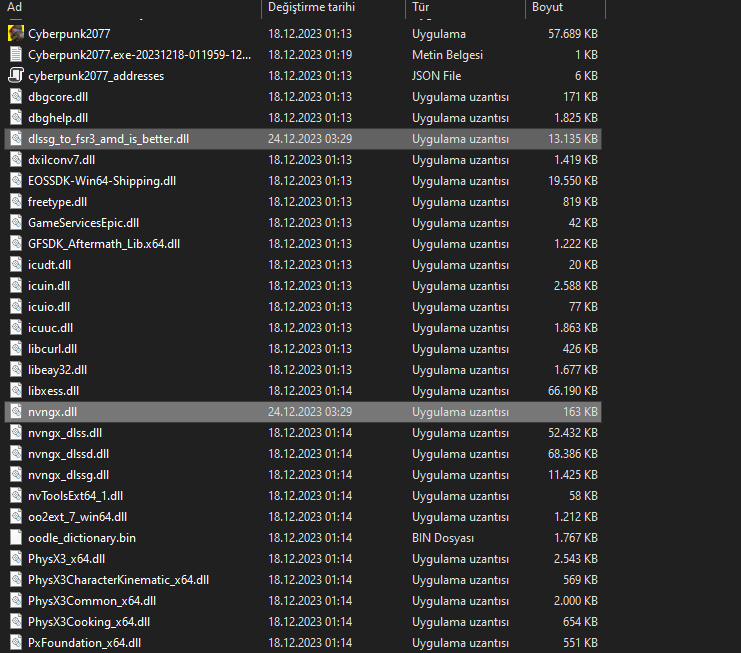
Task: Click the dbghelp.dll file icon
Action: point(16,118)
